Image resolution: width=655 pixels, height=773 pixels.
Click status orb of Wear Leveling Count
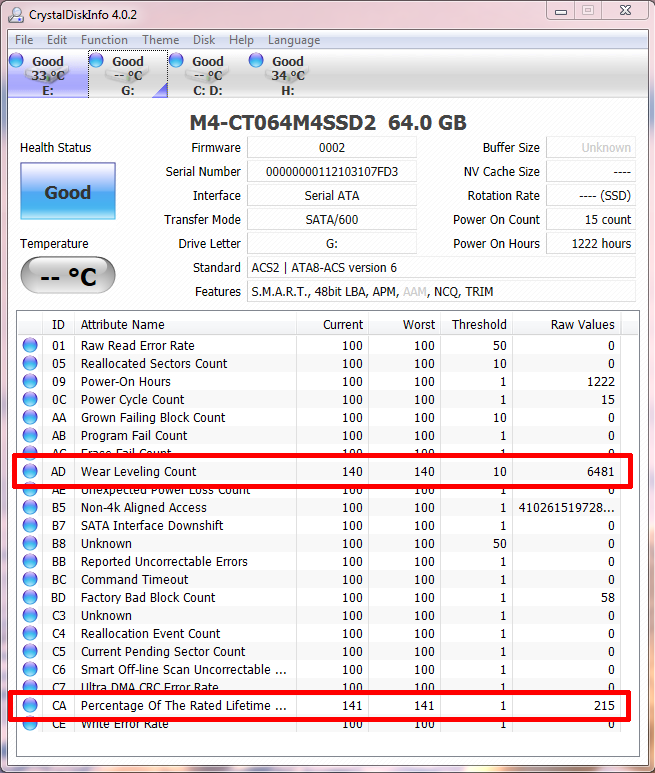point(30,471)
